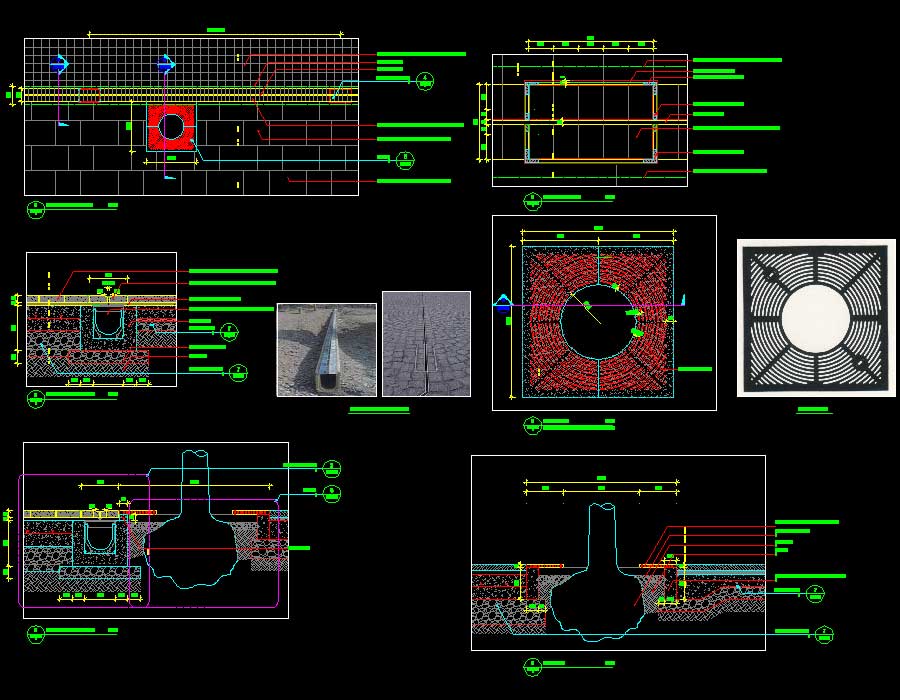This screenshot has height=700, width=900.
Task: Click the cyan U-shaped drain channel in middle-left section
Action: 106,324
